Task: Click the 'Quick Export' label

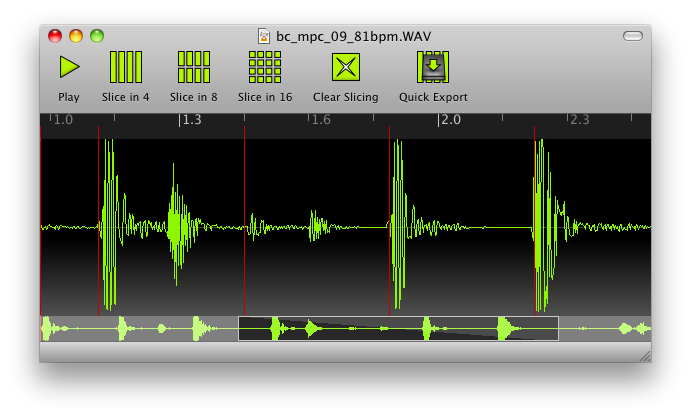Action: [x=433, y=97]
